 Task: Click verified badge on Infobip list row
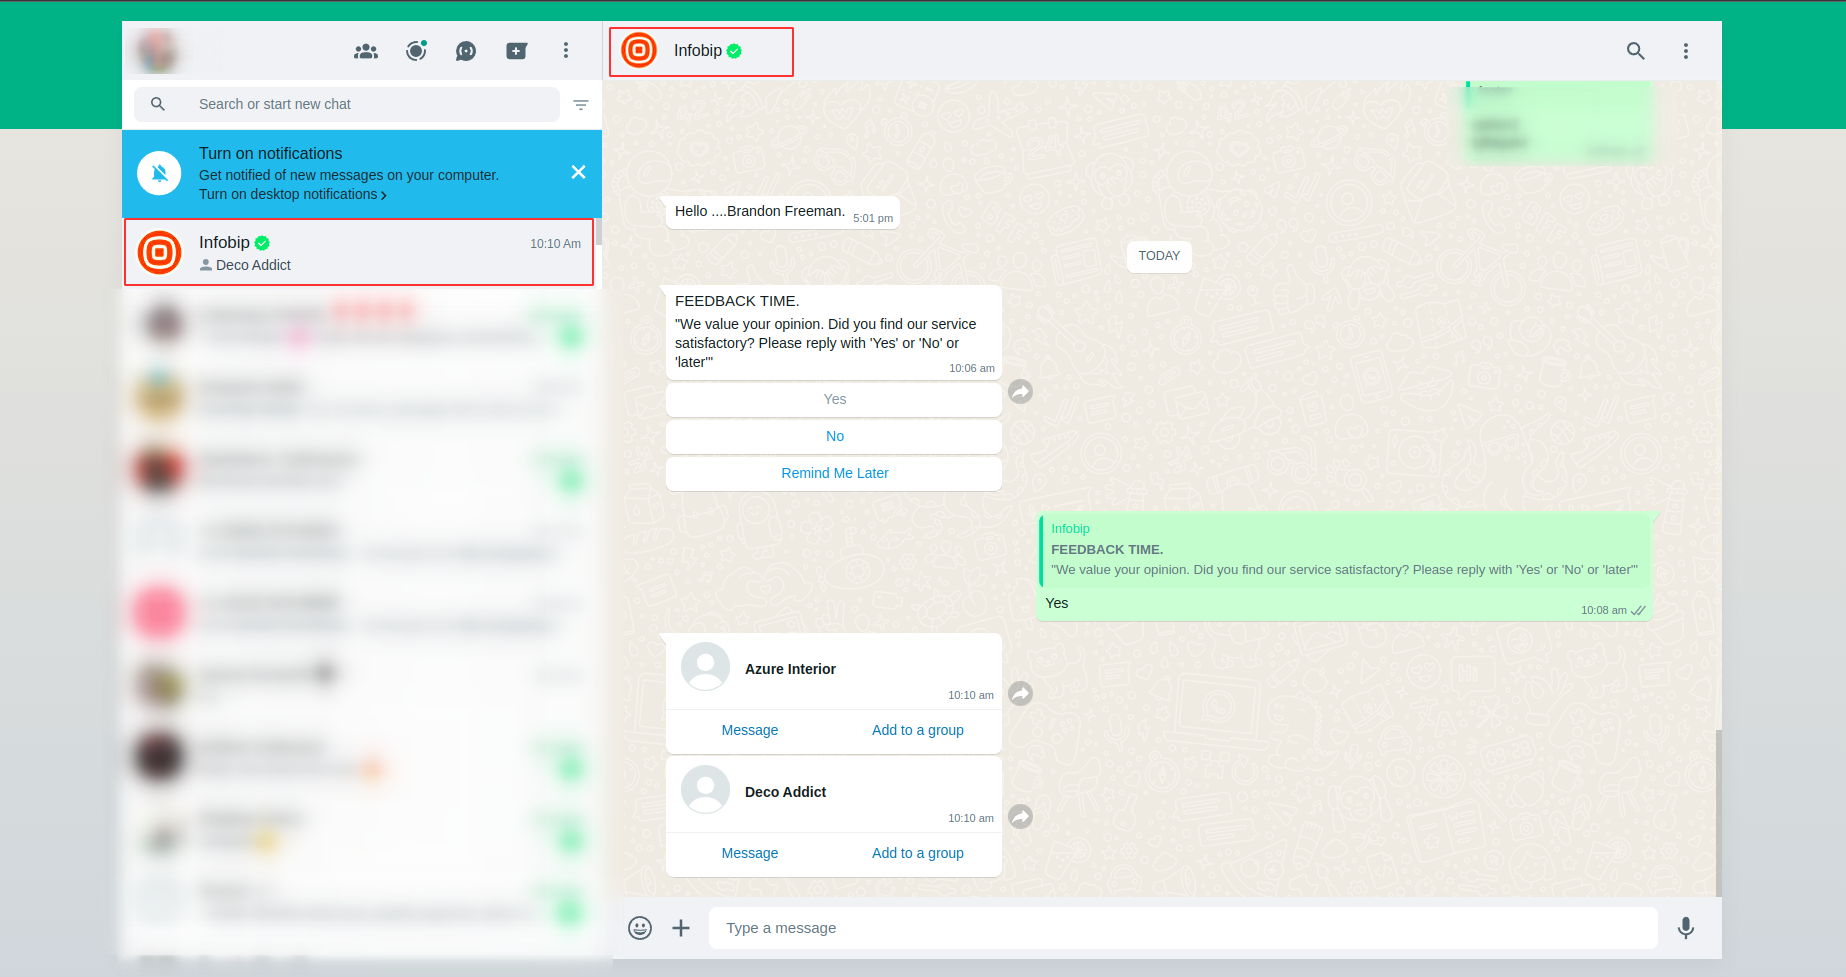[262, 243]
